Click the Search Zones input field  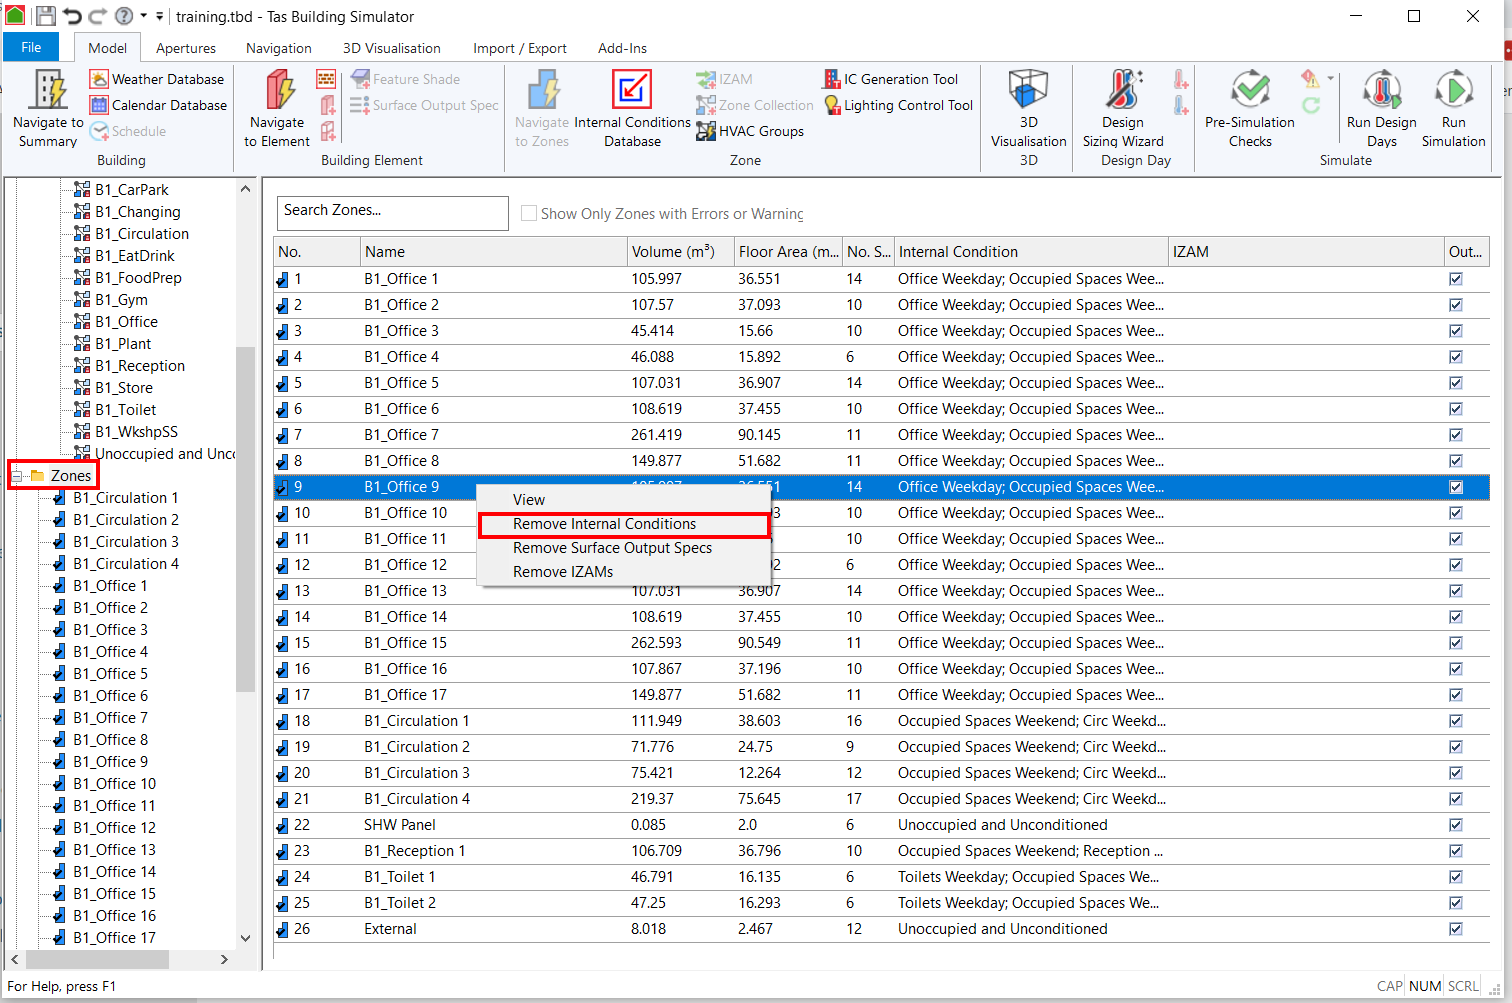point(392,212)
